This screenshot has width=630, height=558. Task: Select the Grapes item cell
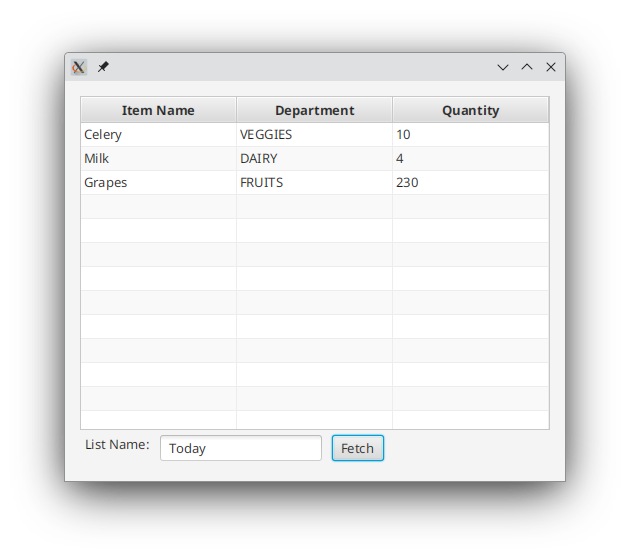point(158,183)
